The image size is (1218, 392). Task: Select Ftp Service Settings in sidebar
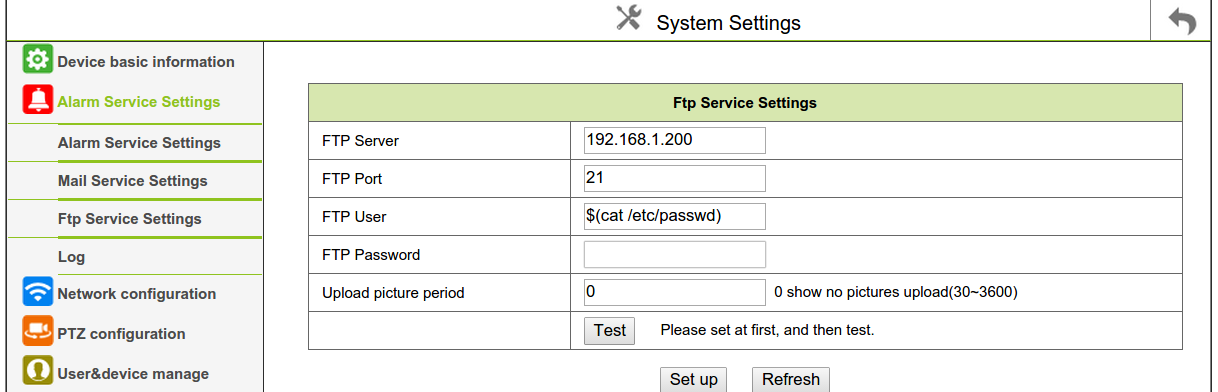[130, 219]
